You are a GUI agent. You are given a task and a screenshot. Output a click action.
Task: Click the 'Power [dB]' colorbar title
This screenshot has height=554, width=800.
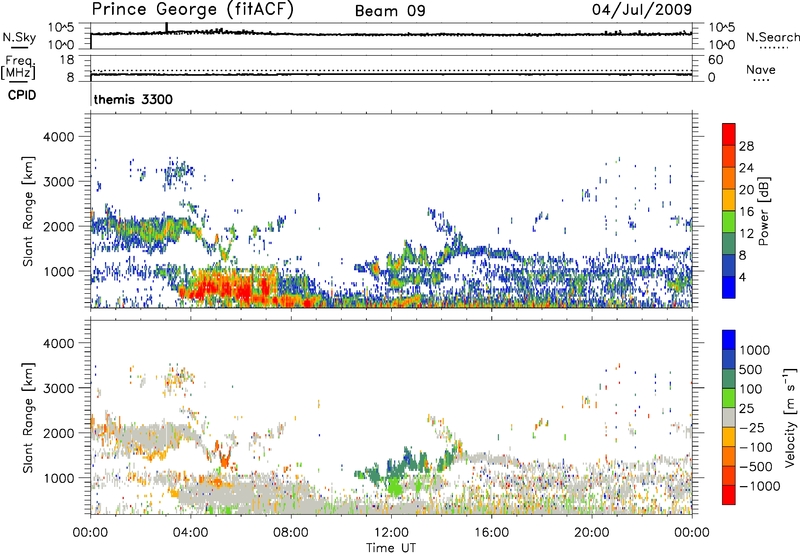tap(763, 211)
